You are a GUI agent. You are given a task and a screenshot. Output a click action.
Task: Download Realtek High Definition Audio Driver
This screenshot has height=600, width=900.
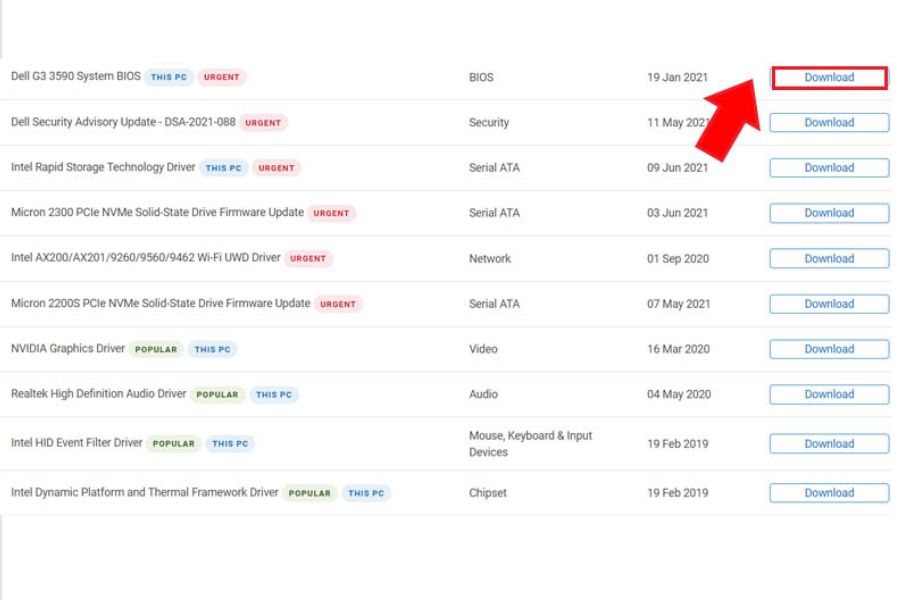[x=829, y=395]
